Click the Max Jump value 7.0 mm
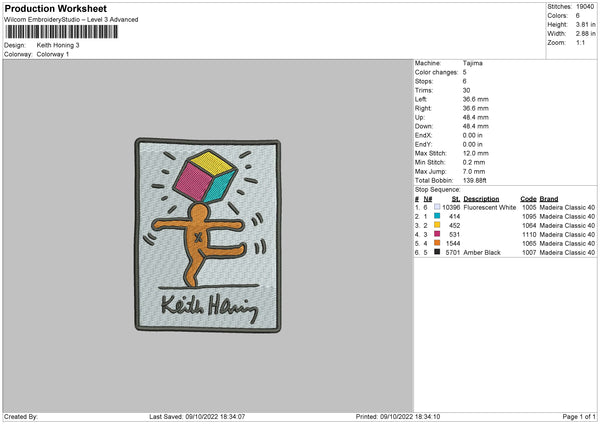 [474, 171]
